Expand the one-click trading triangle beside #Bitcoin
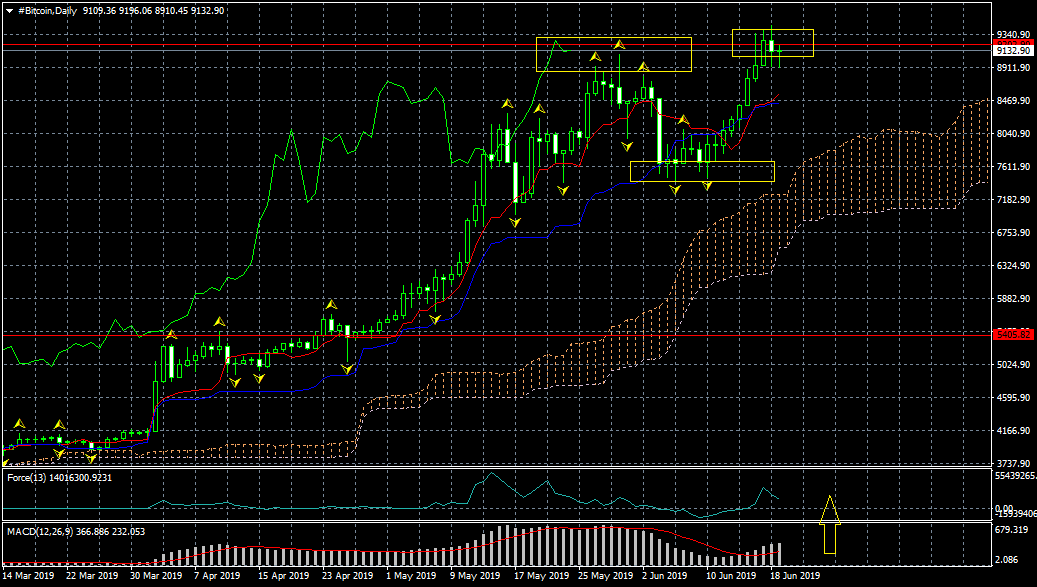Viewport: 1037px width, 587px height. tap(9, 9)
